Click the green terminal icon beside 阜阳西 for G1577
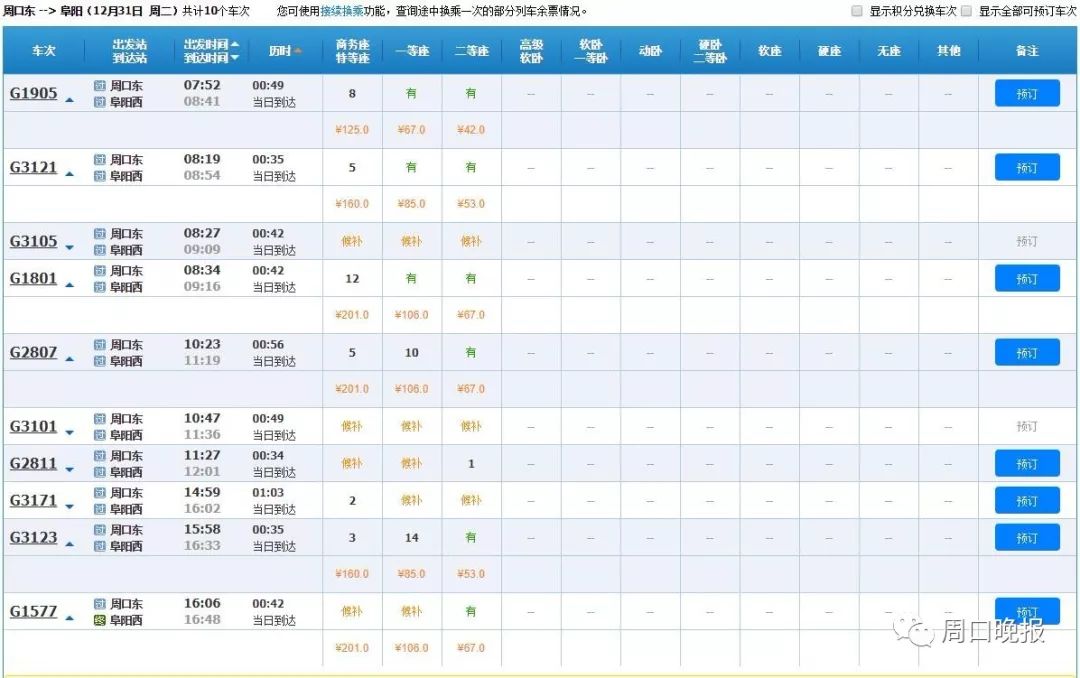The width and height of the screenshot is (1080, 678). (x=99, y=620)
